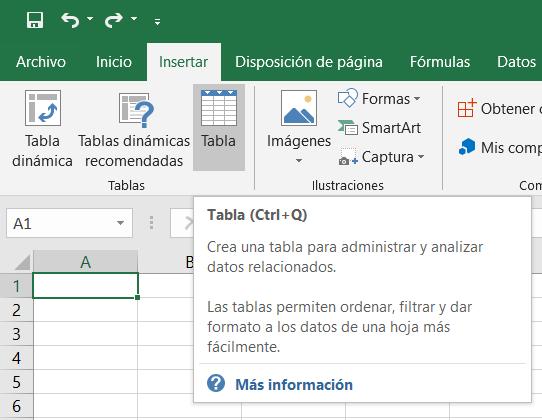This screenshot has height=420, width=542.
Task: Click Obtener complementos icon
Action: (467, 108)
